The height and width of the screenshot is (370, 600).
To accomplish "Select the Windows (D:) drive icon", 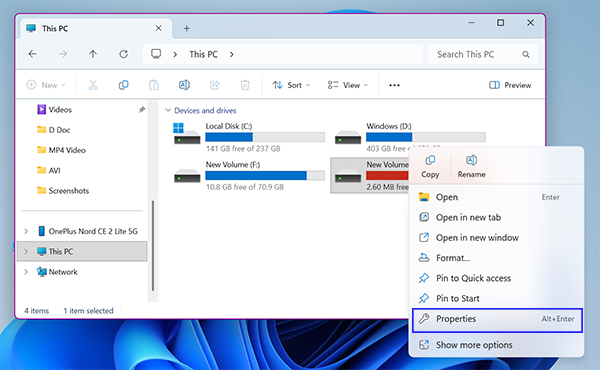I will (347, 137).
